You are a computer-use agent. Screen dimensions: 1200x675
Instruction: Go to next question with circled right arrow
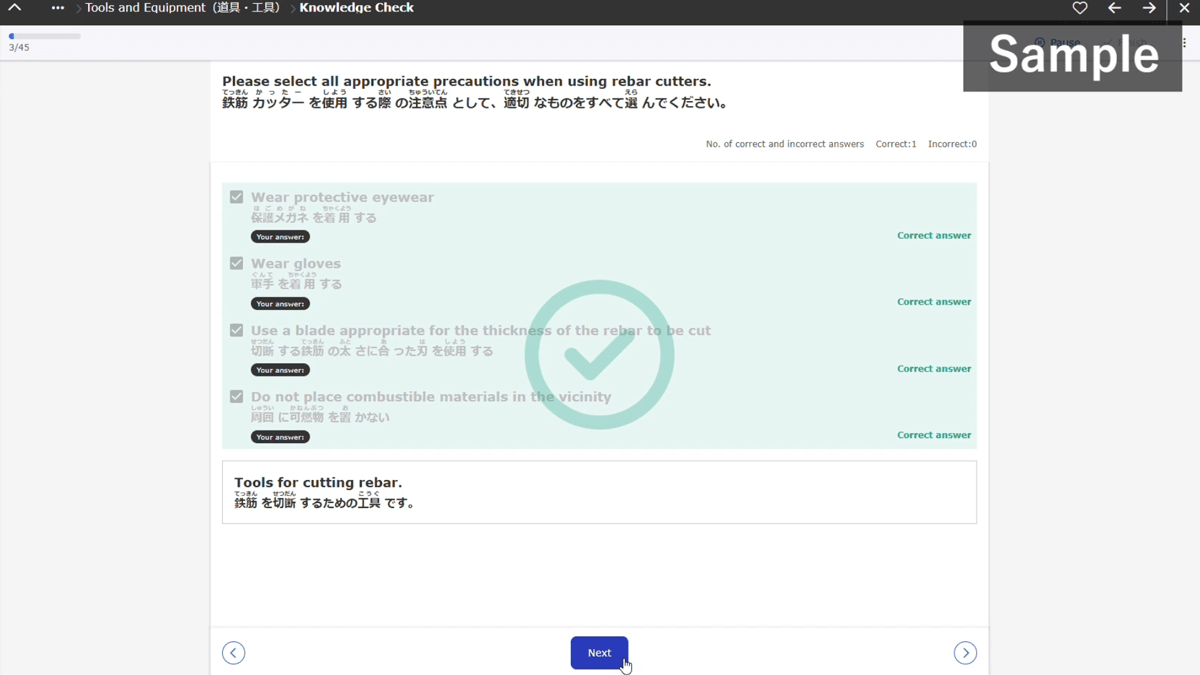[965, 653]
